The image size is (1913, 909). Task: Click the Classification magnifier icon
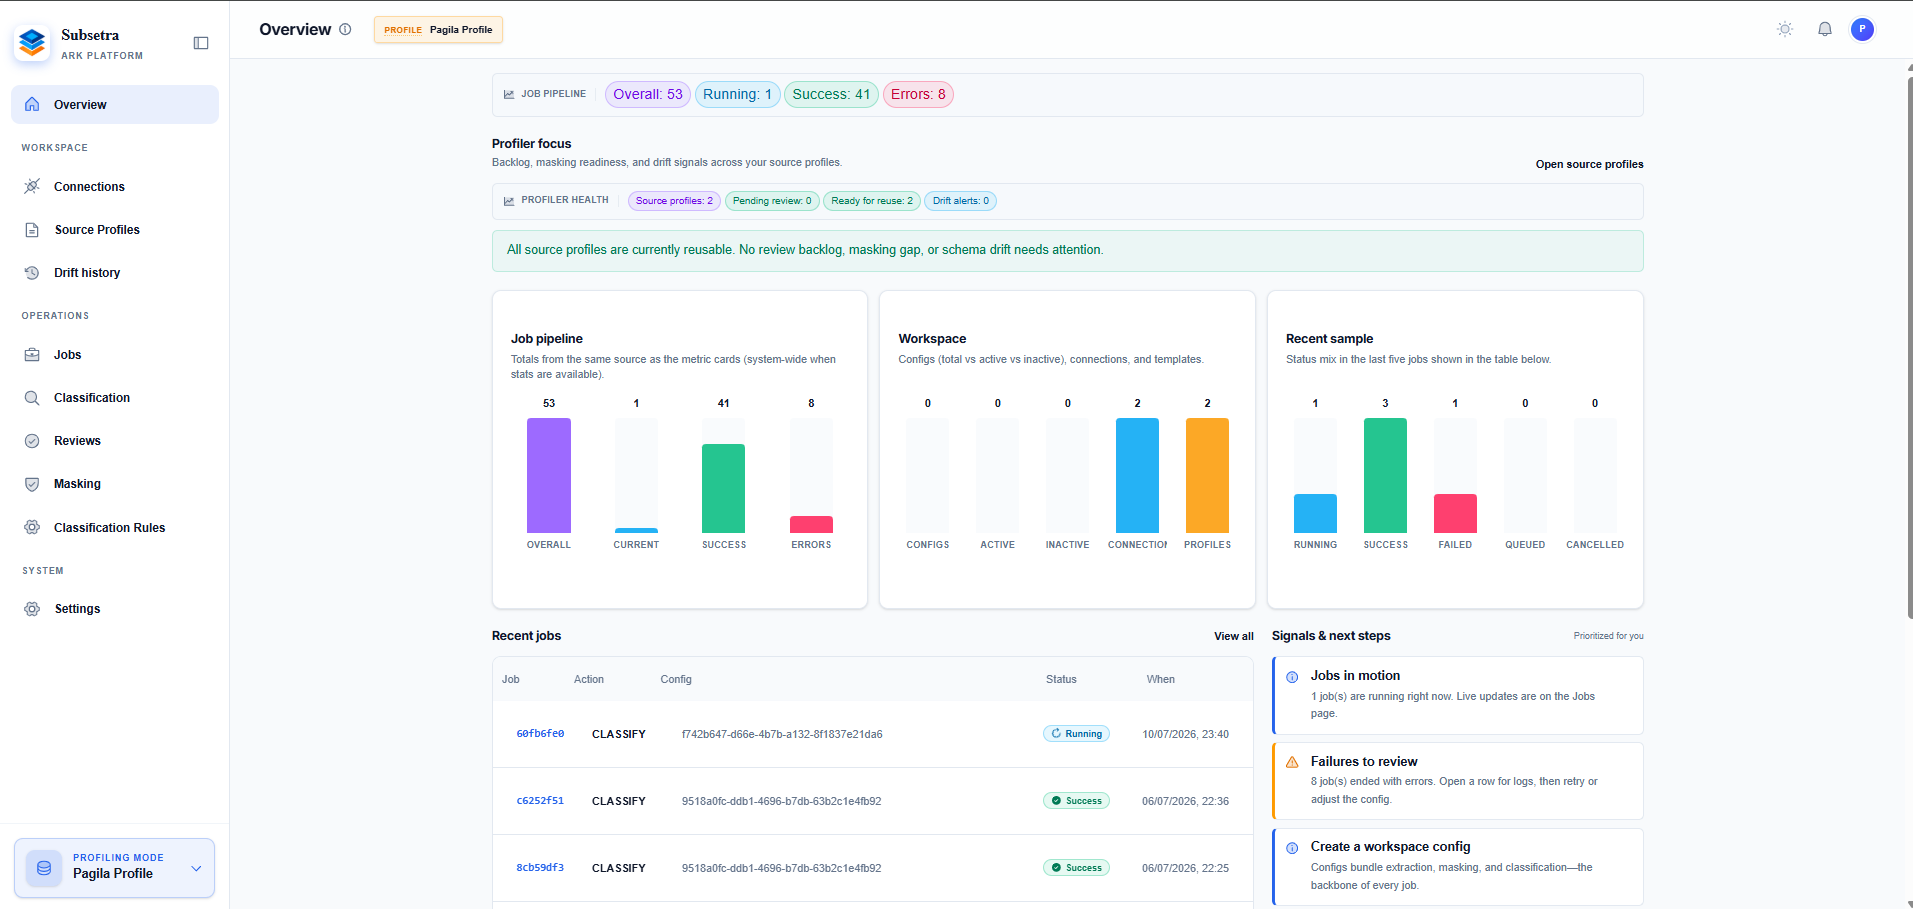[x=32, y=397]
